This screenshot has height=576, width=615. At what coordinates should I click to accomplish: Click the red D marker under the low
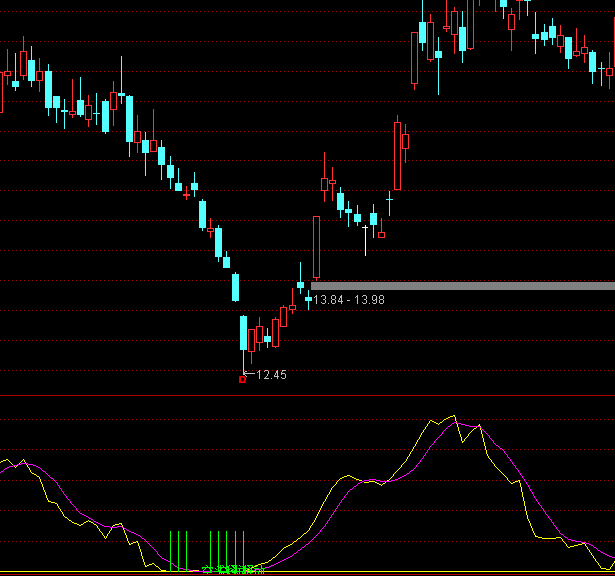(242, 379)
